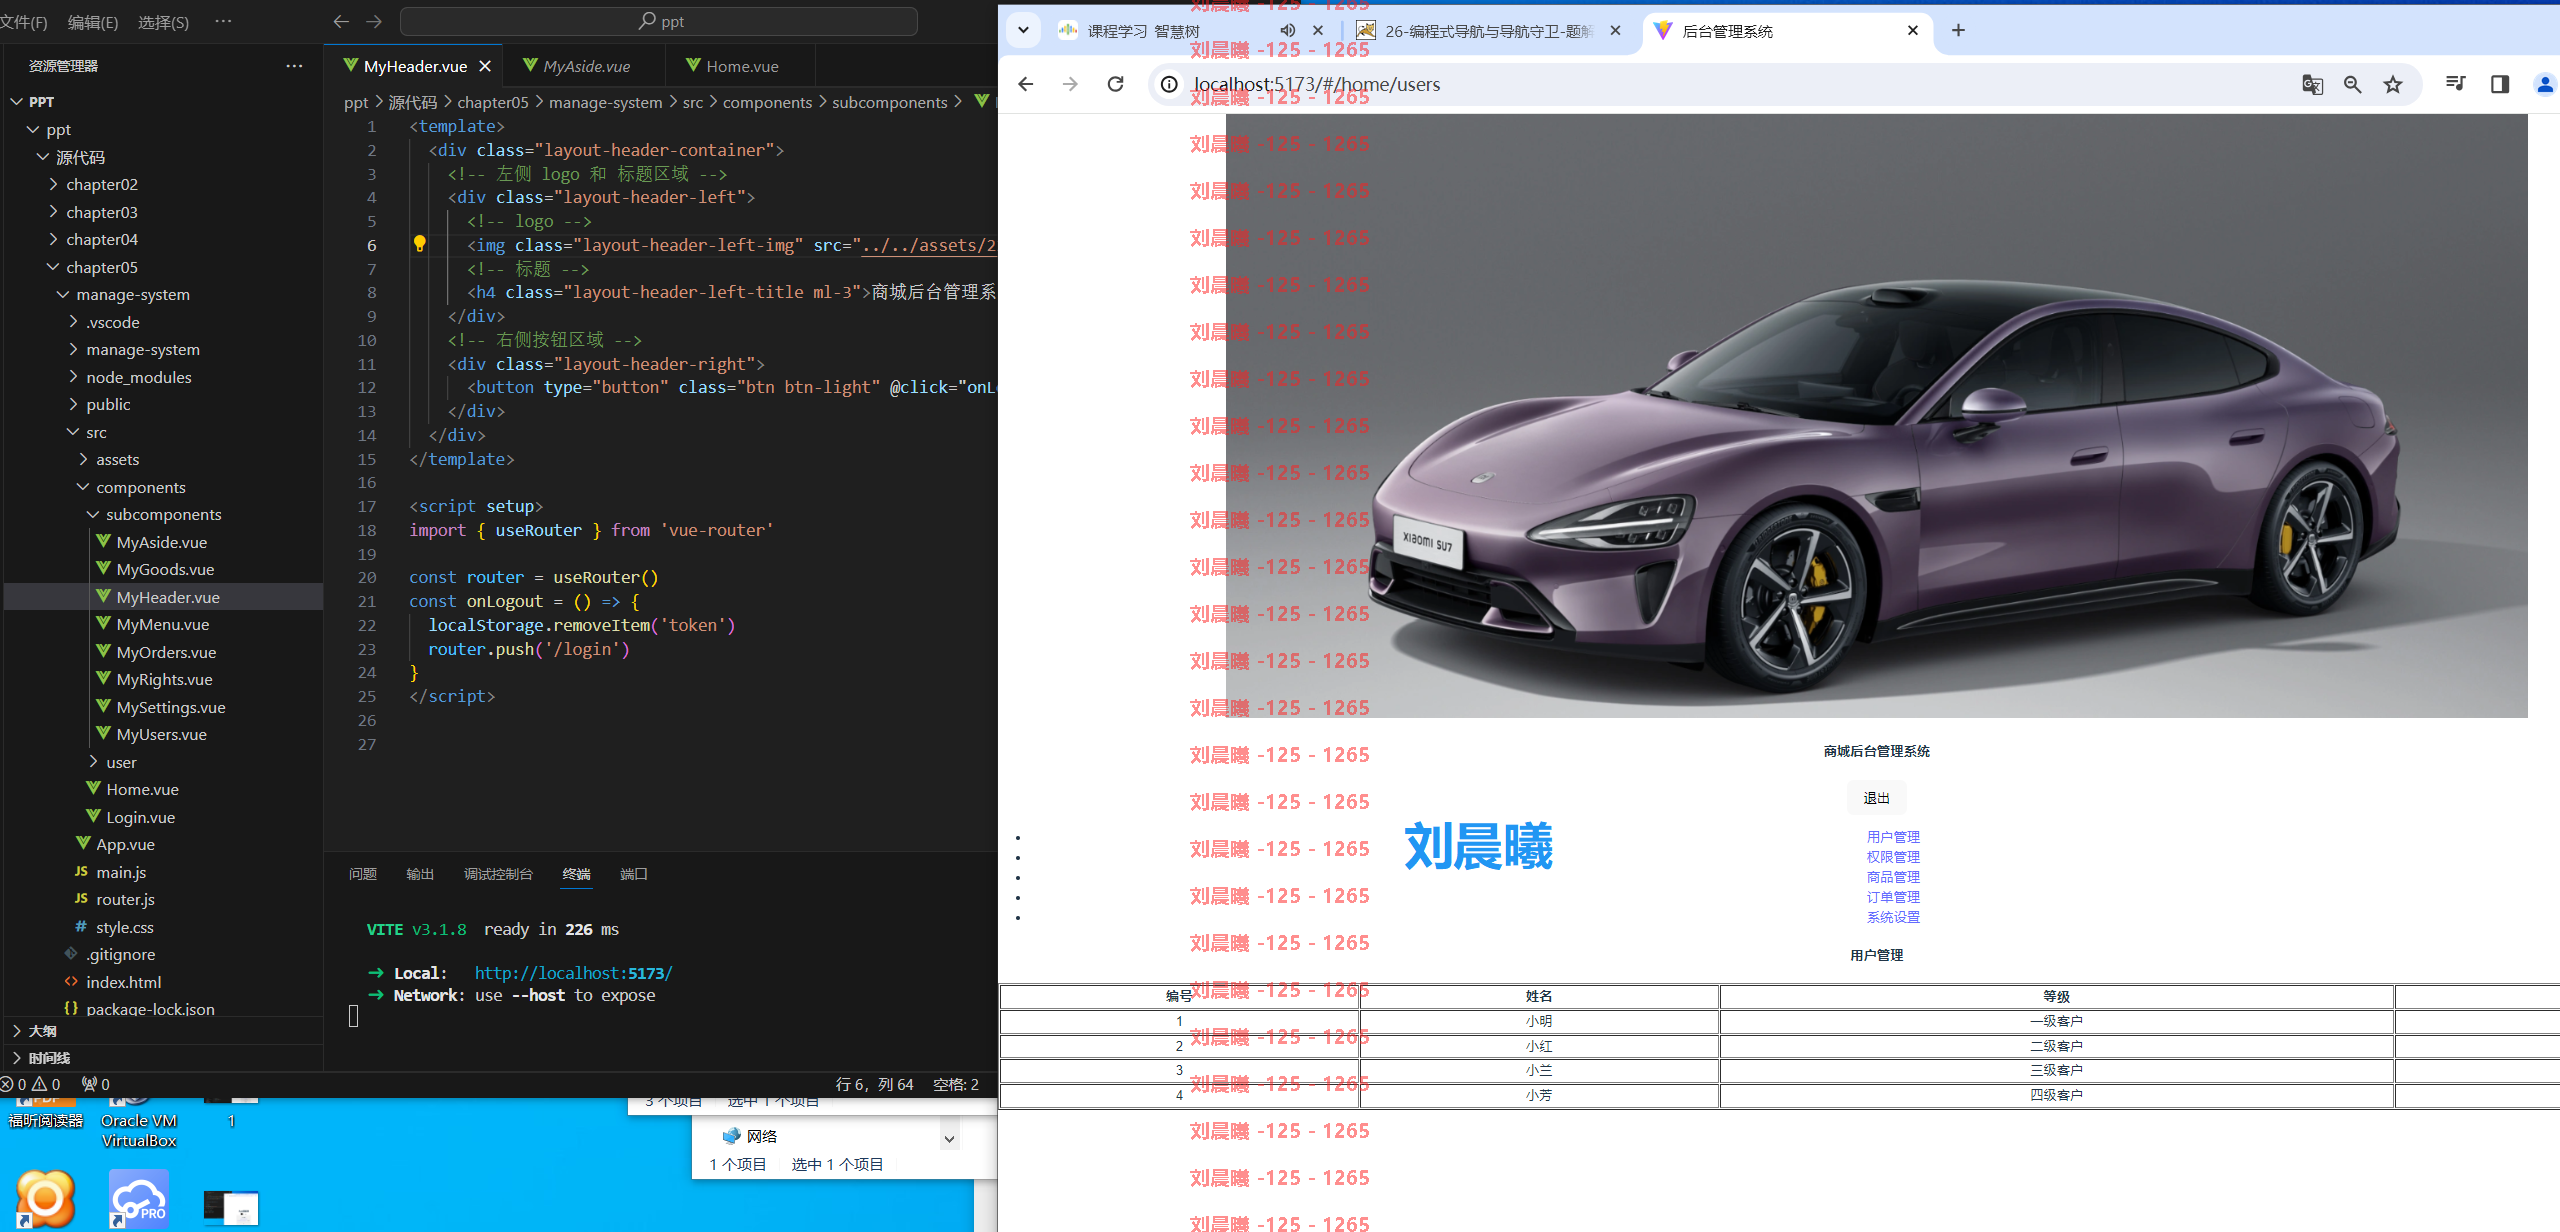The height and width of the screenshot is (1232, 2560).
Task: Click the lightbulb quick-fix icon on line 6
Action: tap(420, 244)
